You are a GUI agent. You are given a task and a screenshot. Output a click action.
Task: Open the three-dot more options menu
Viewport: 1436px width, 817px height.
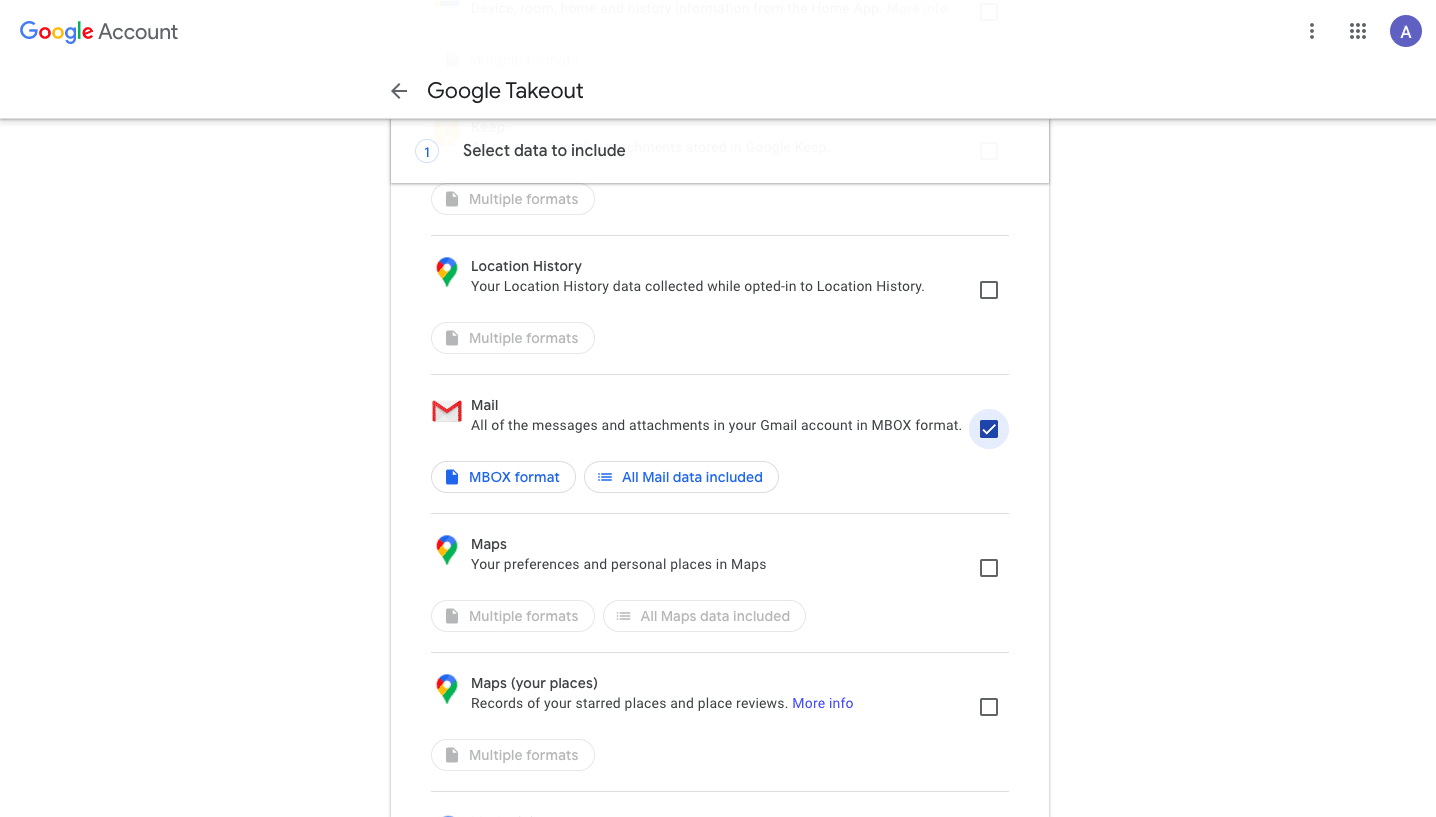point(1312,31)
